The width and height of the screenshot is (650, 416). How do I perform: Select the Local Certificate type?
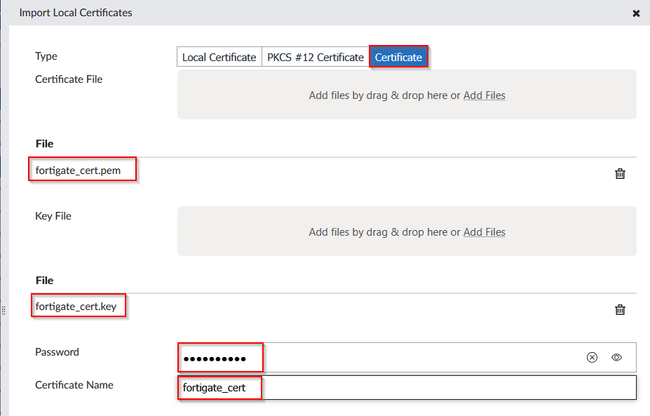click(219, 57)
